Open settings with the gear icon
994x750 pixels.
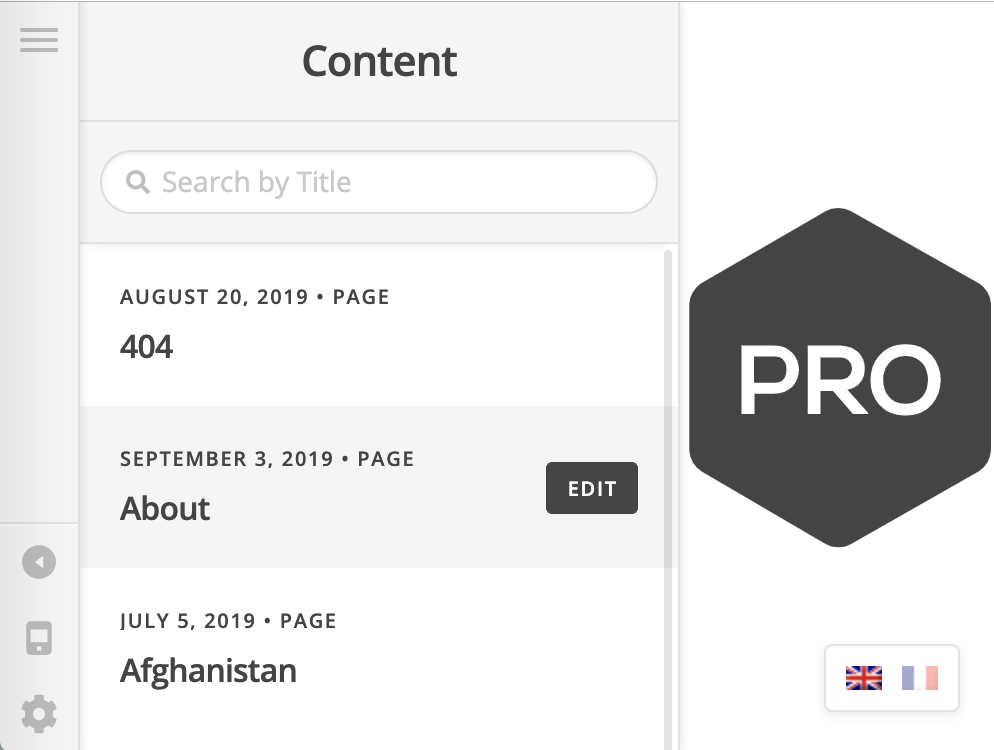[x=39, y=714]
